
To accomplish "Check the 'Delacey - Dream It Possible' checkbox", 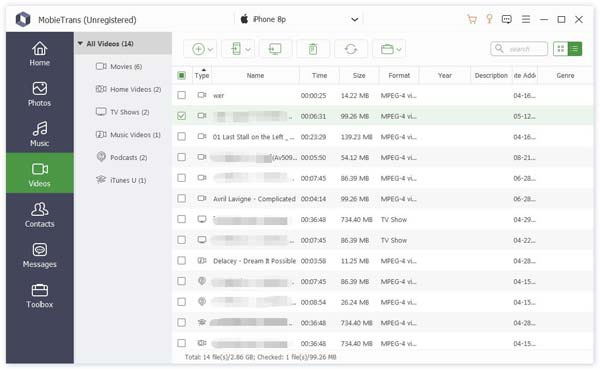I will pos(182,261).
